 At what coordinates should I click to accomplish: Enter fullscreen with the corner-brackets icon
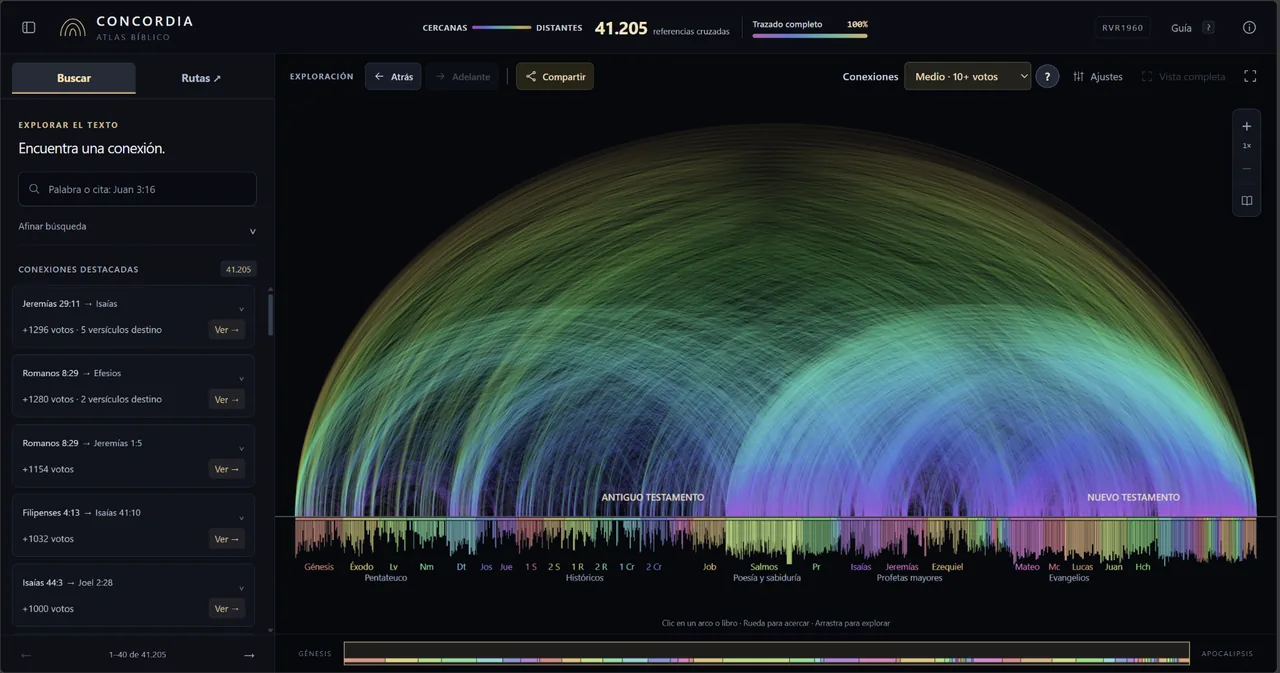pos(1250,76)
